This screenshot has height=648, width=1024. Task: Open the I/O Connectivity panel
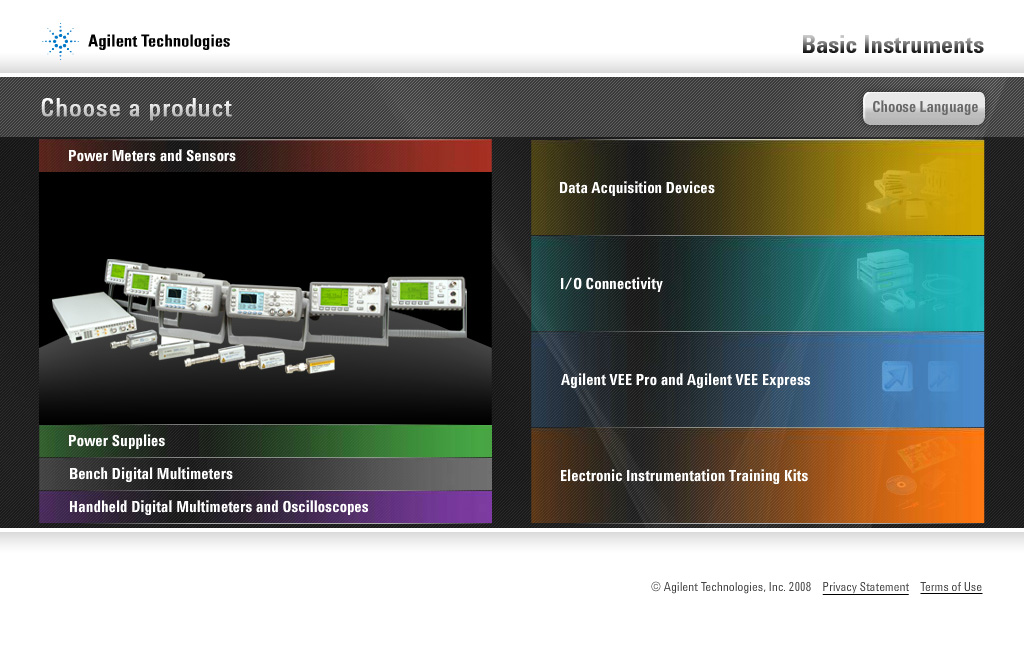[x=700, y=283]
